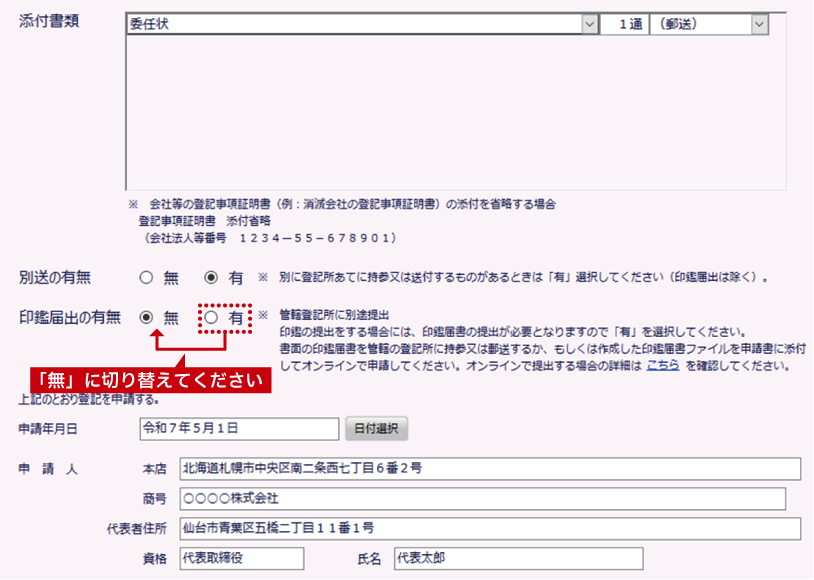Open the (郵送) delivery method dropdown arrow

(759, 25)
